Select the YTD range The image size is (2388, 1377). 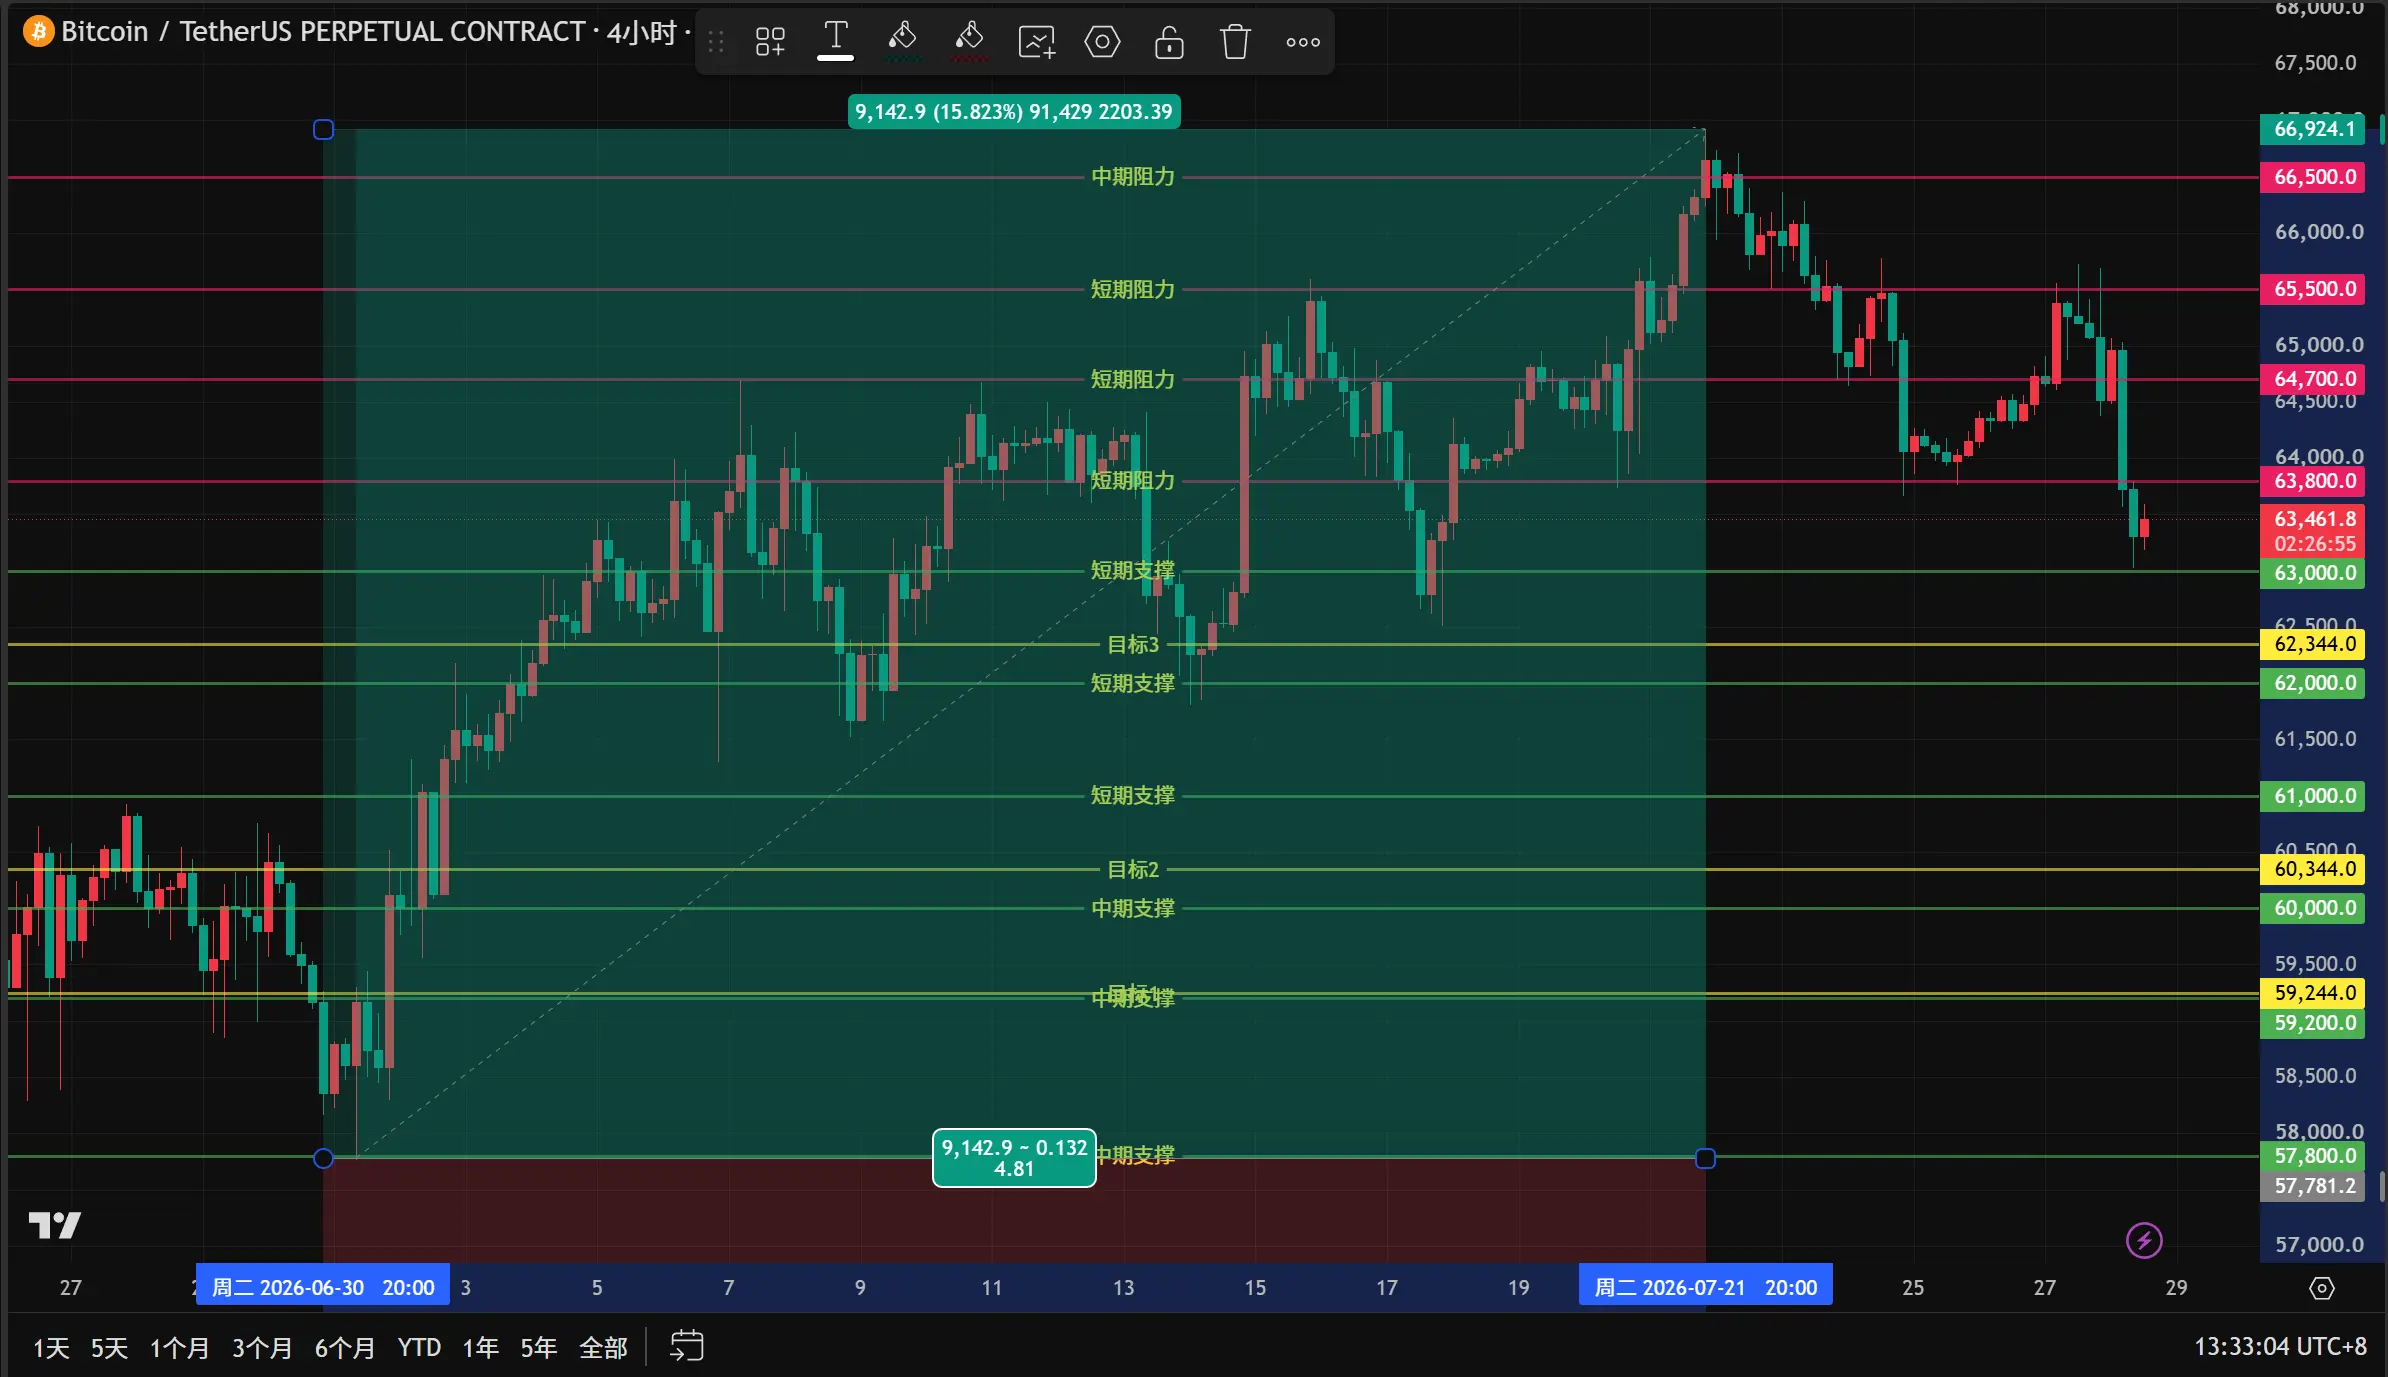point(419,1347)
